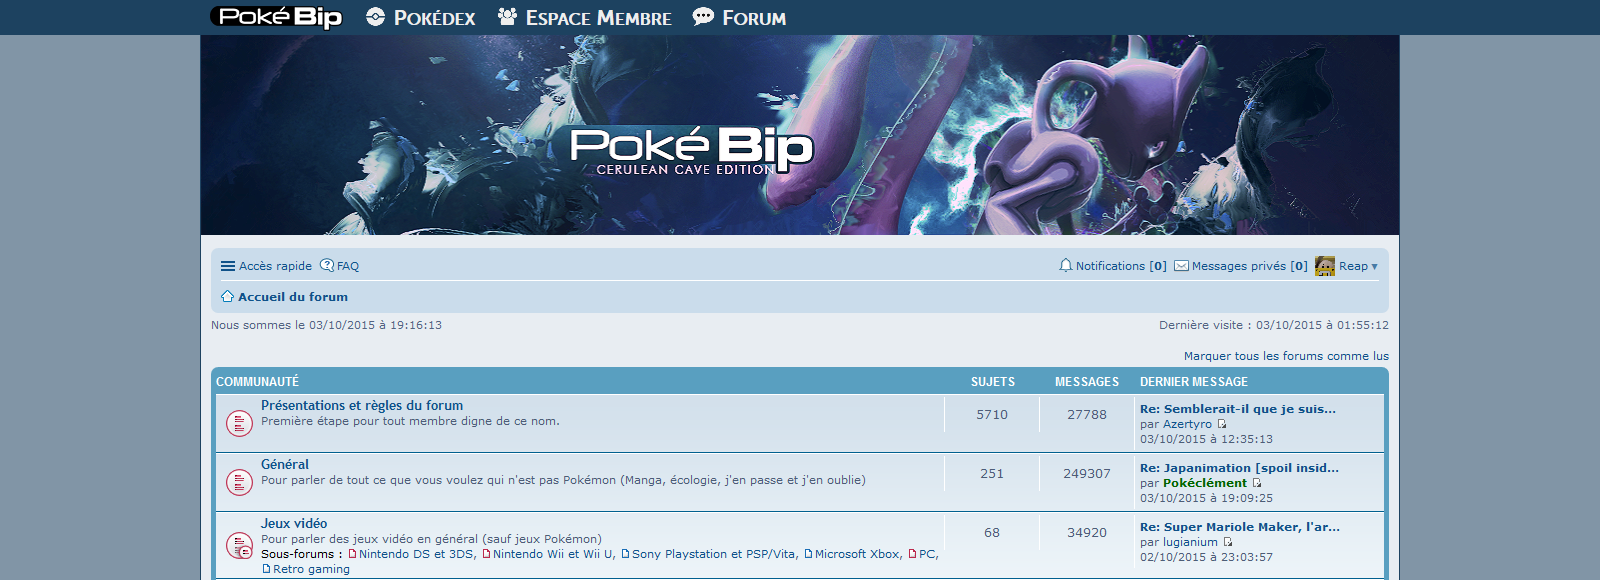Click the hamburger icon for Accès rapide
This screenshot has height=580, width=1600.
[x=228, y=266]
